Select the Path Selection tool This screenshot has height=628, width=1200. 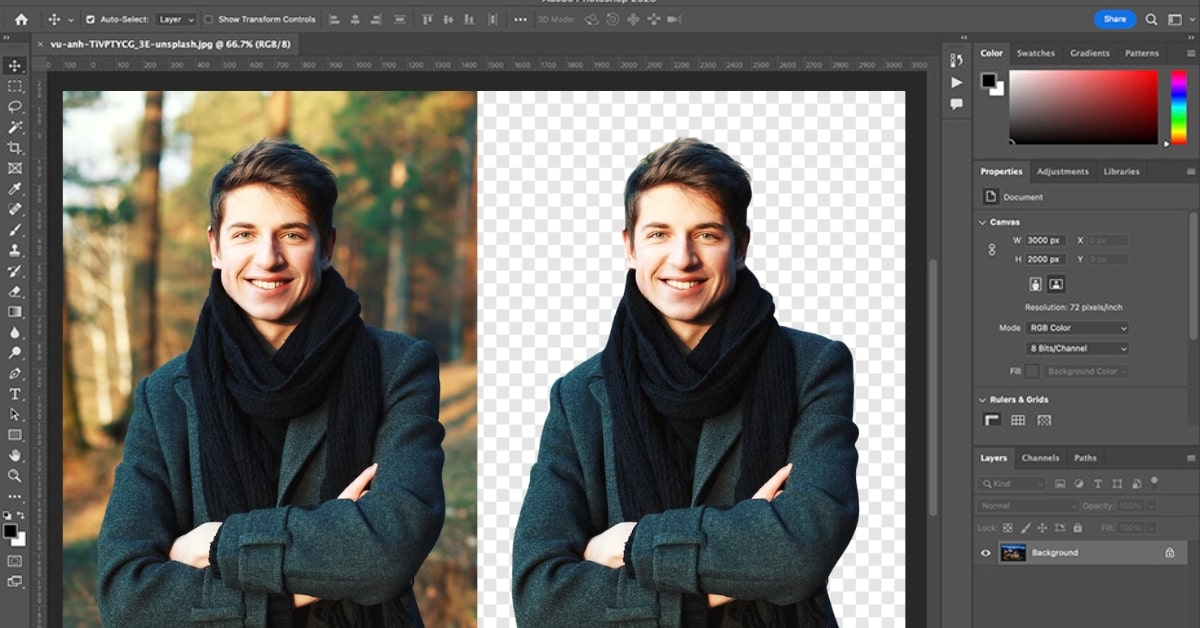point(15,415)
